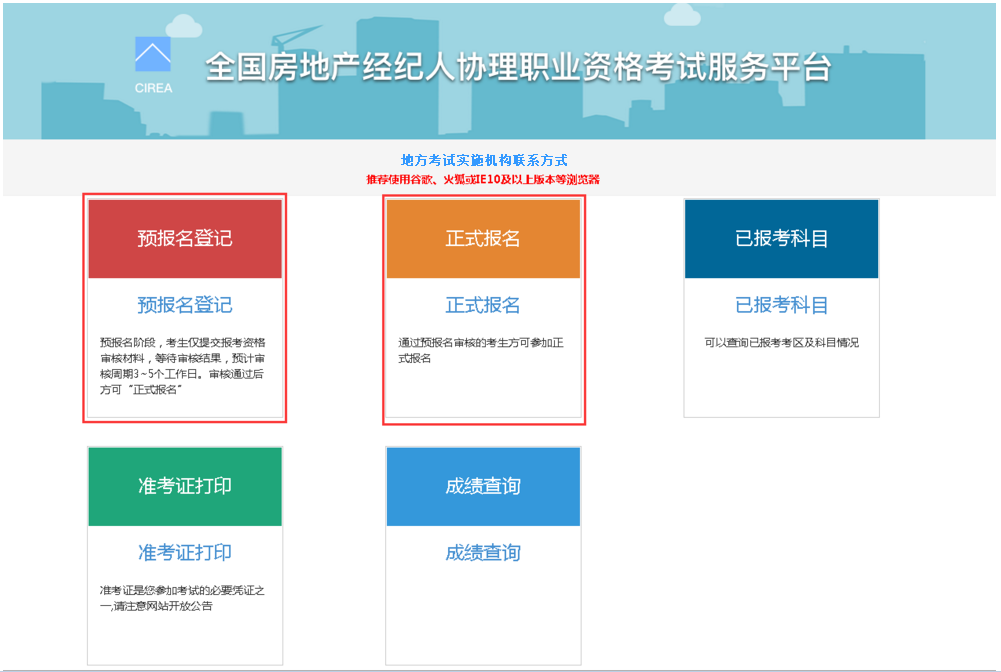Open the blue 已报考科目 title link
This screenshot has height=672, width=1001.
[x=781, y=306]
